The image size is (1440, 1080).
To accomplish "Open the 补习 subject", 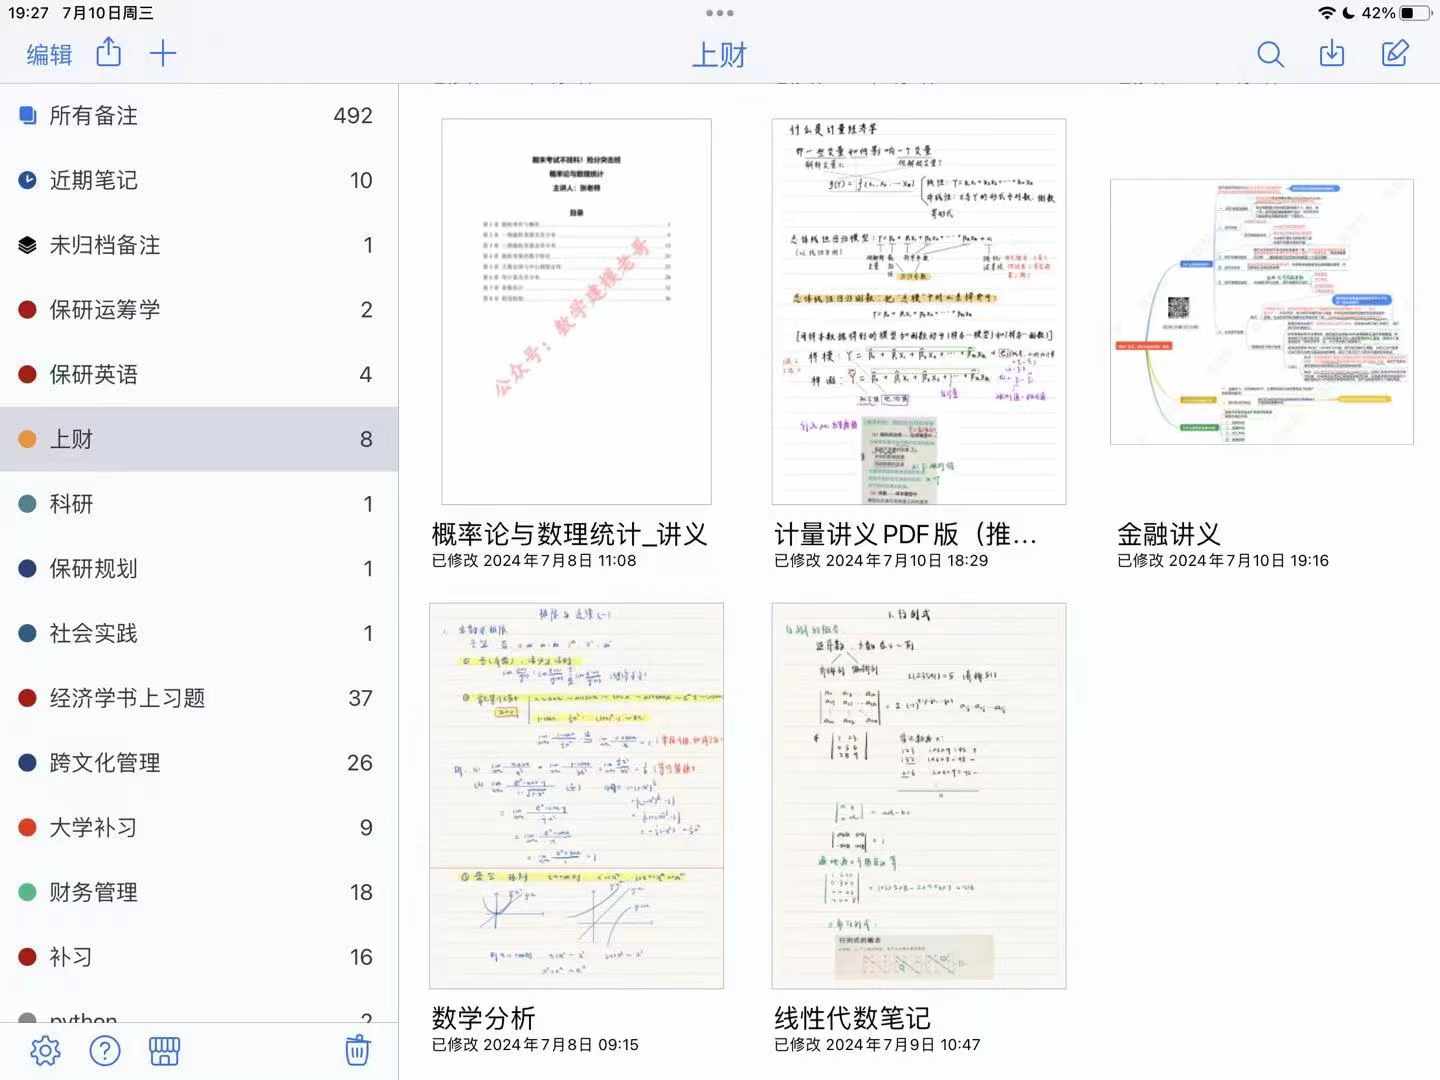I will pos(199,956).
